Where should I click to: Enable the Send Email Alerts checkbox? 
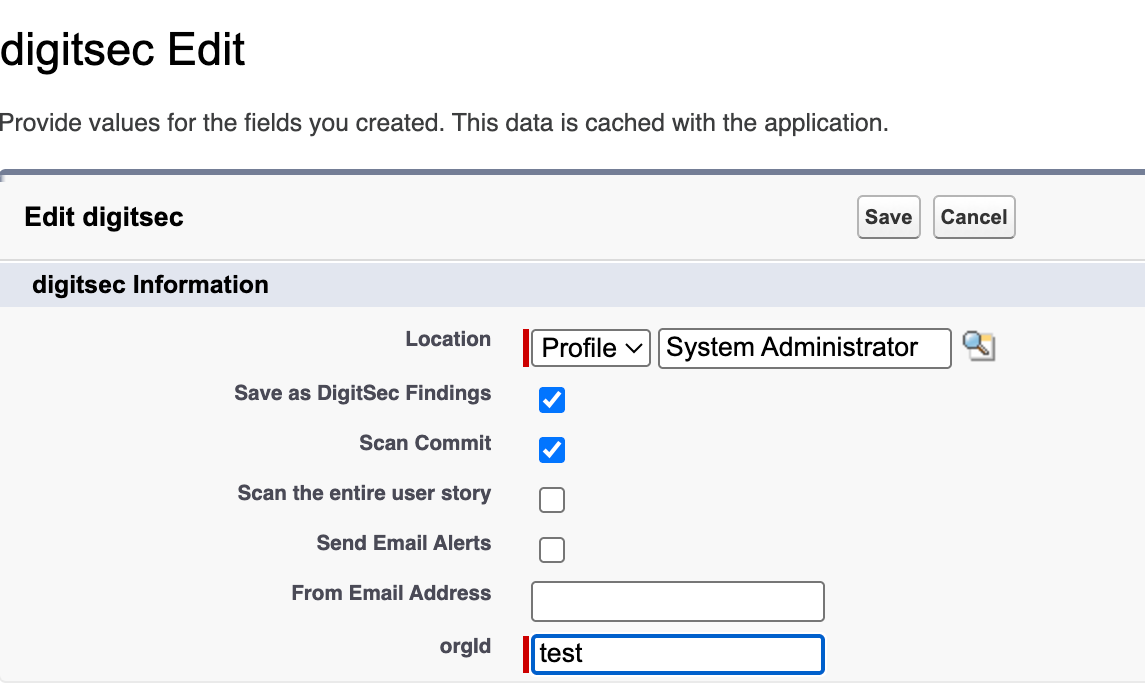pyautogui.click(x=552, y=550)
